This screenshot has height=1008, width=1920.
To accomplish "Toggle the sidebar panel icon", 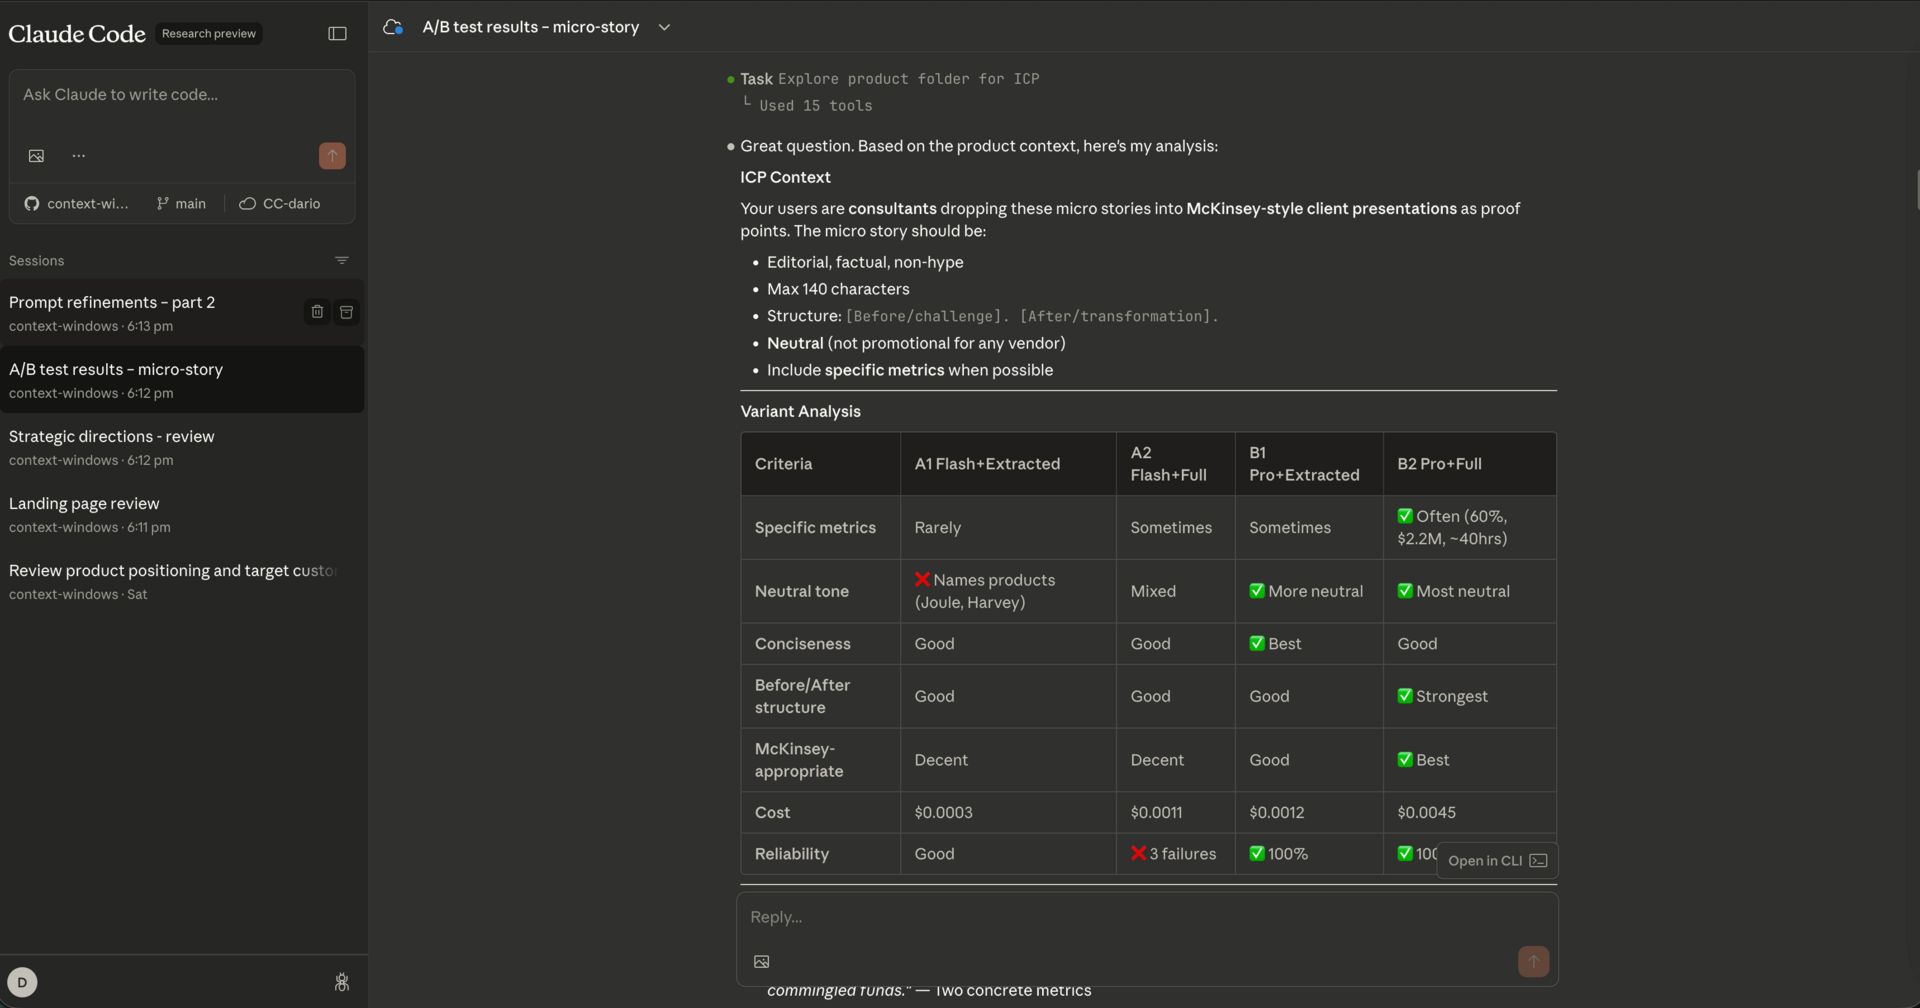I will [337, 34].
